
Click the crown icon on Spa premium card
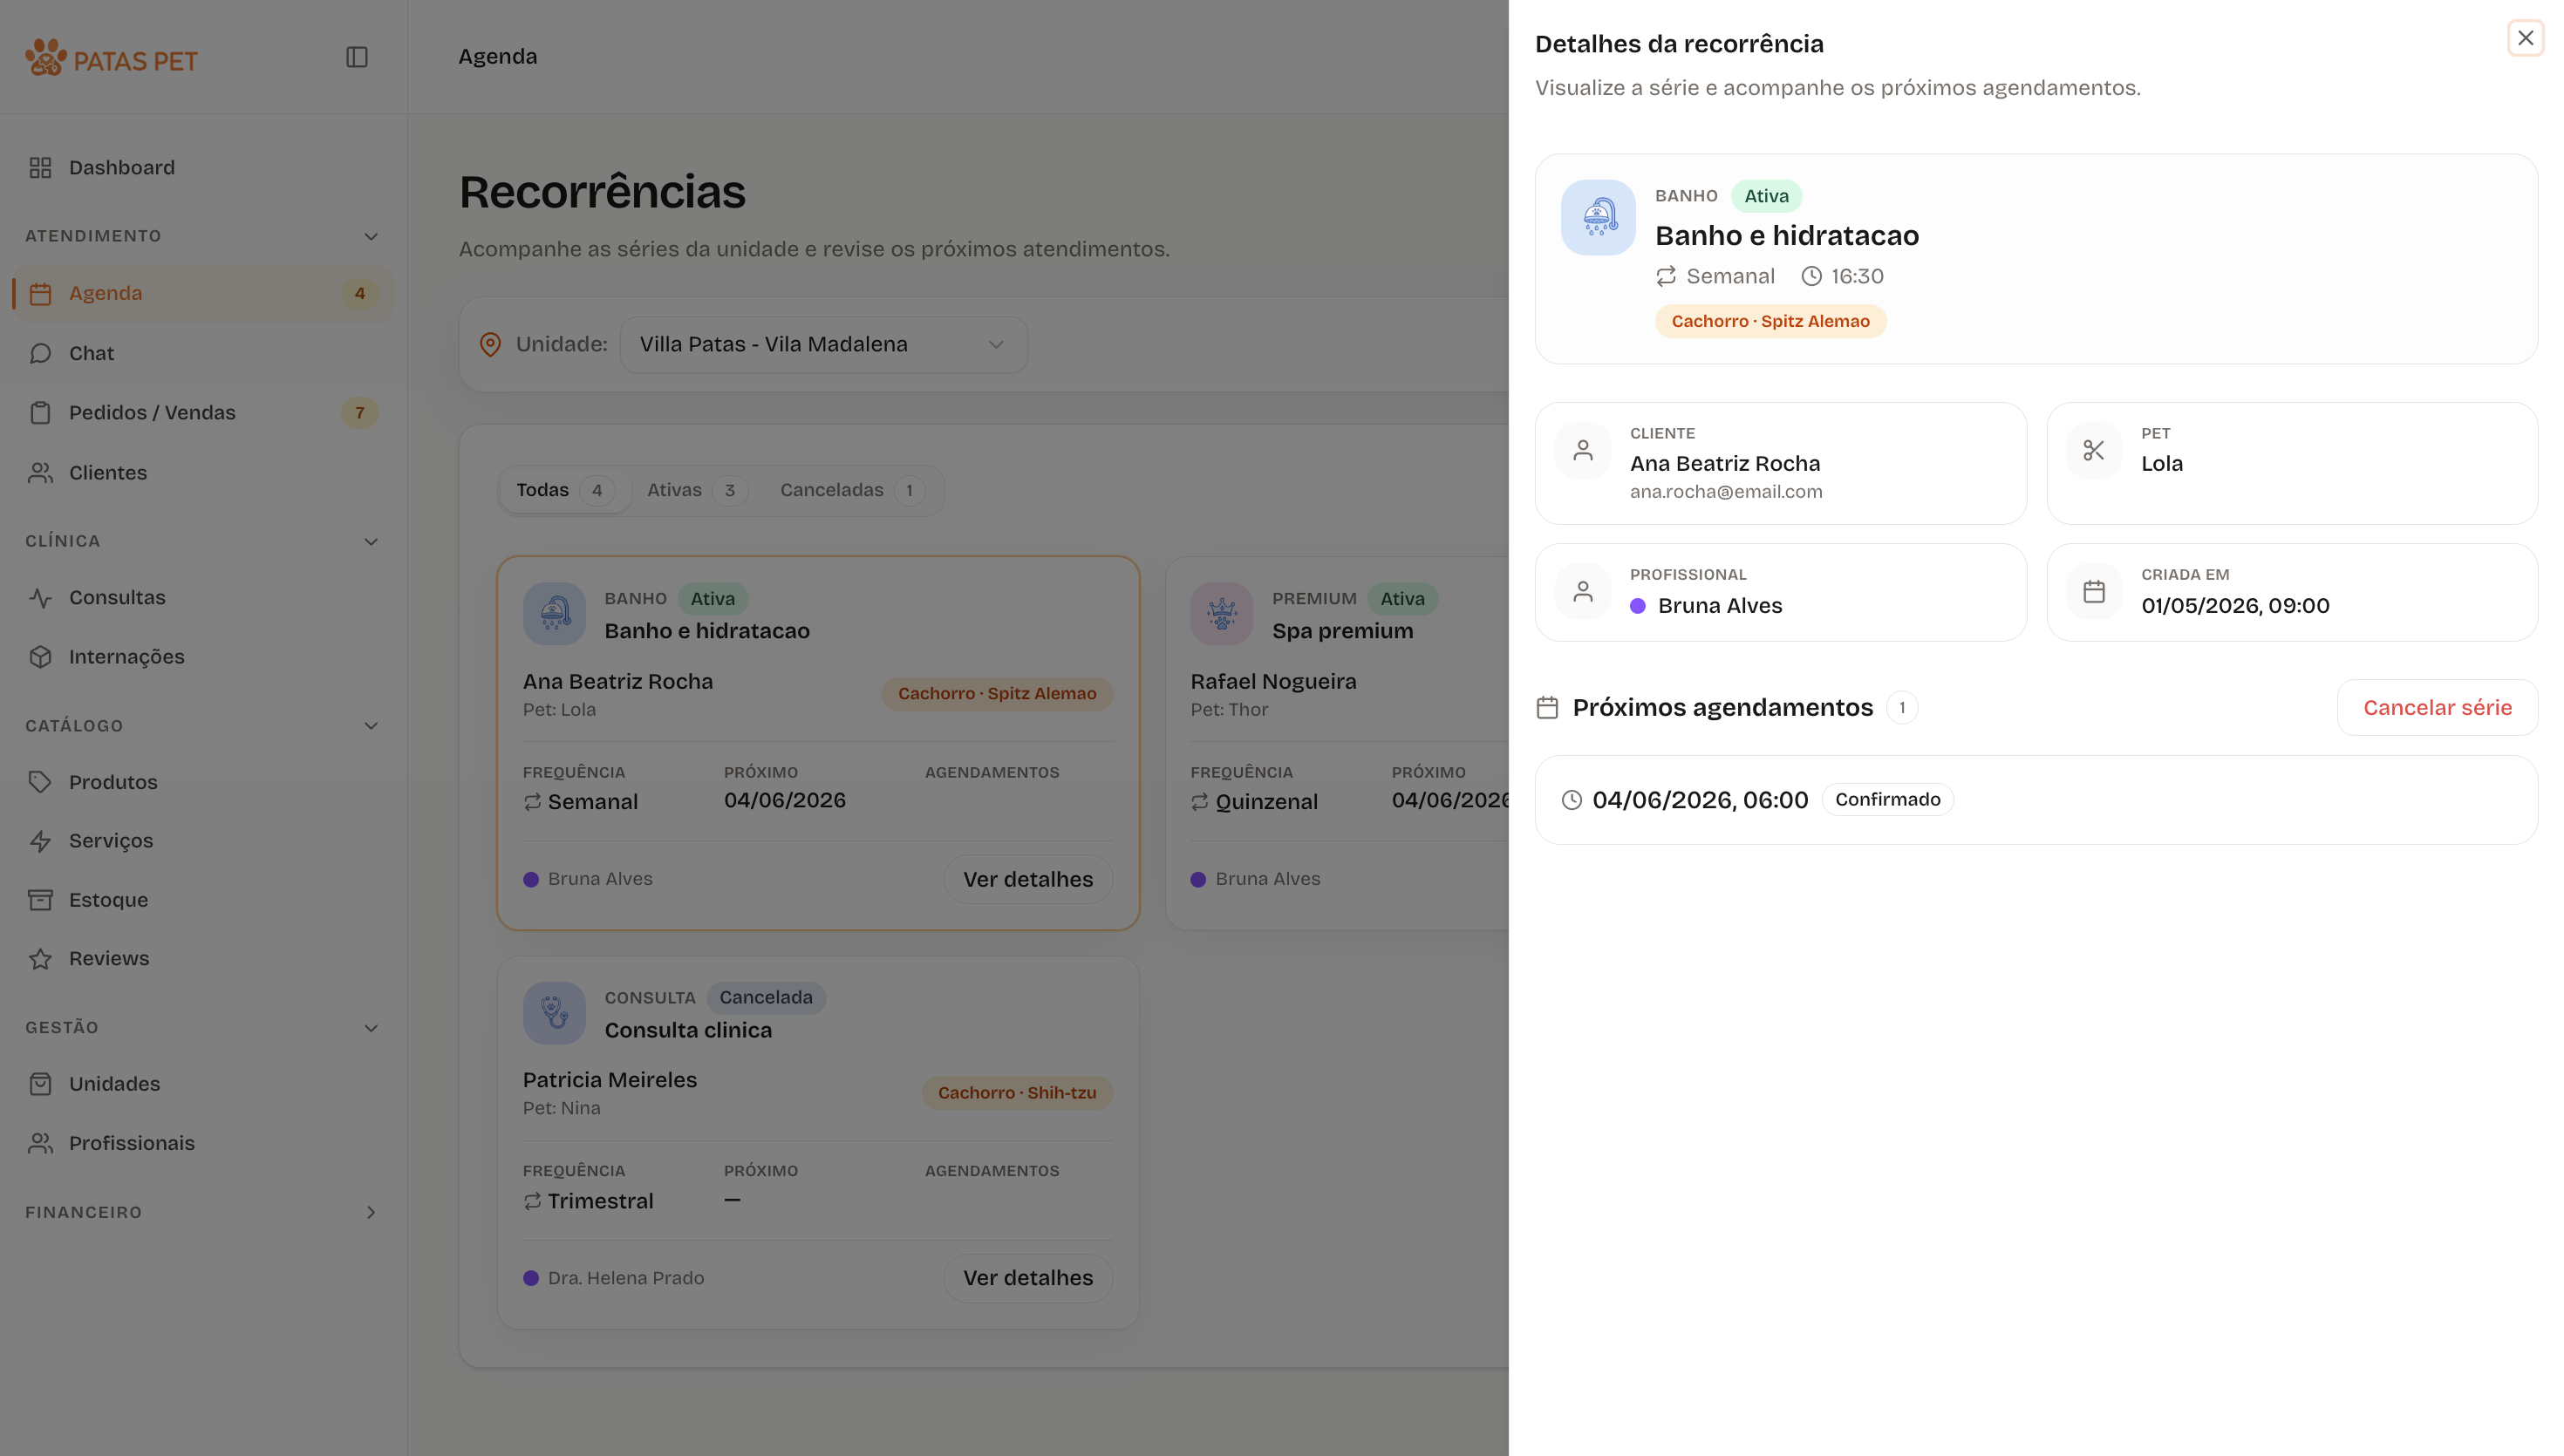pyautogui.click(x=1221, y=613)
